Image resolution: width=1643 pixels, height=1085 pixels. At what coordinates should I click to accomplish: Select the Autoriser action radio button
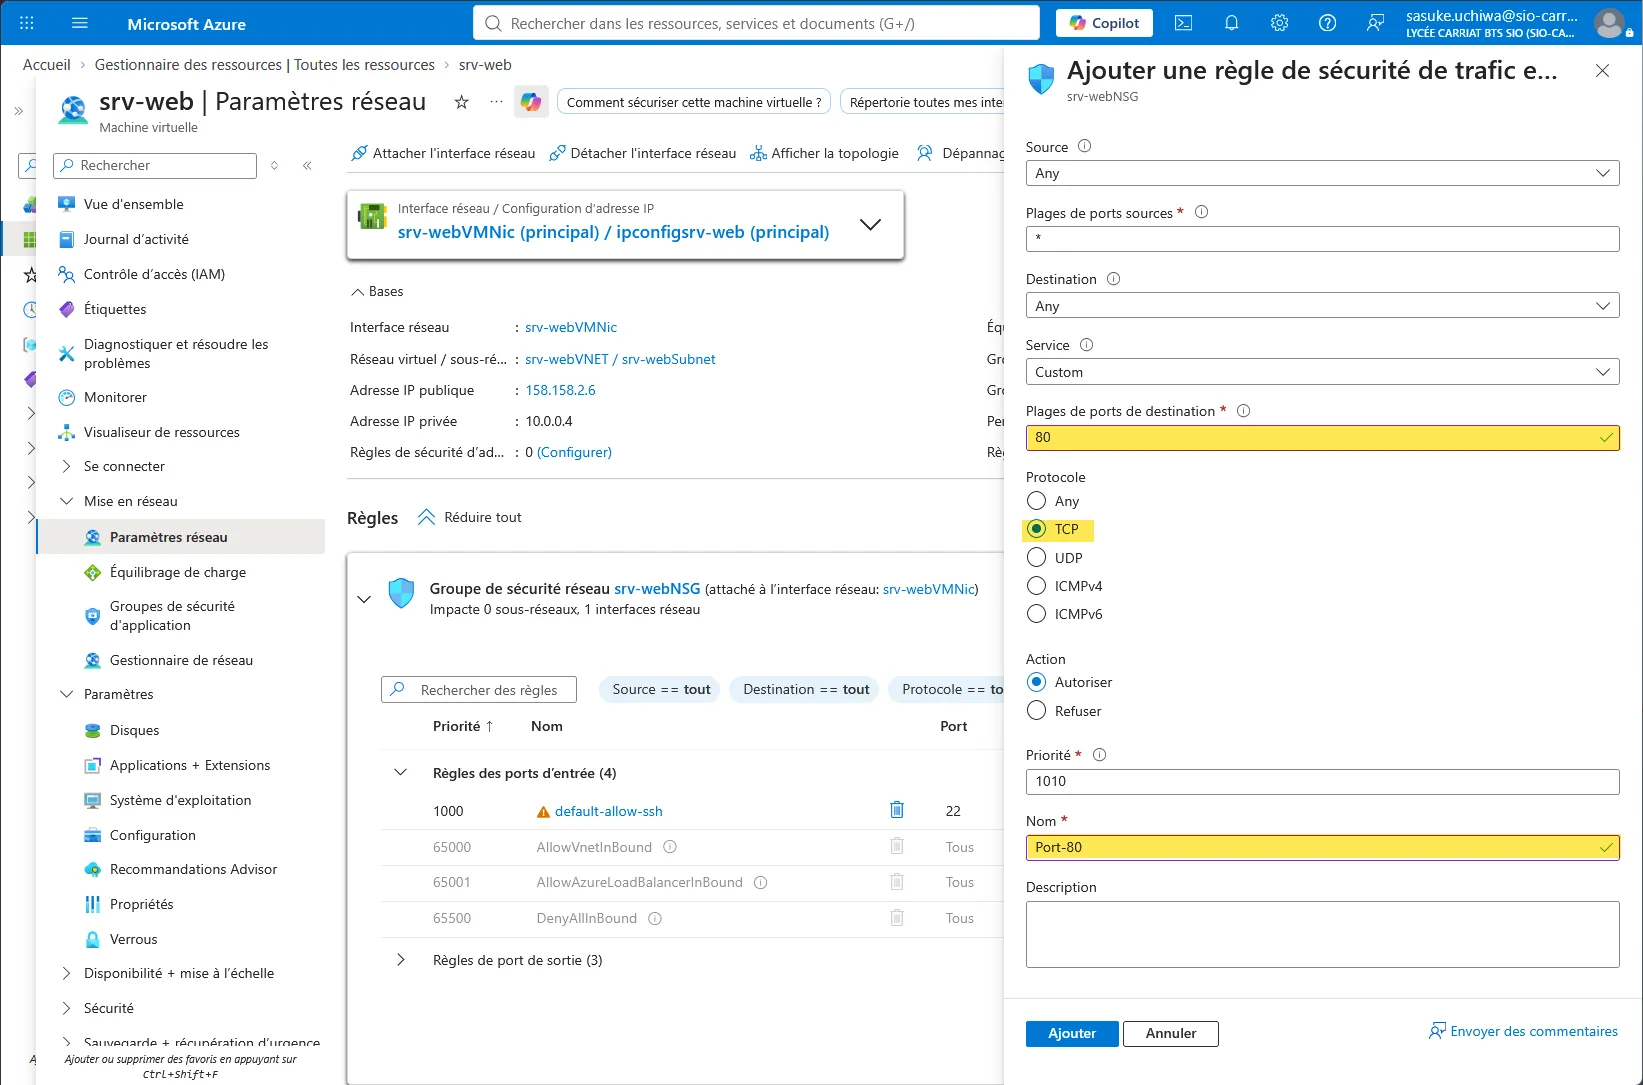pyautogui.click(x=1037, y=682)
